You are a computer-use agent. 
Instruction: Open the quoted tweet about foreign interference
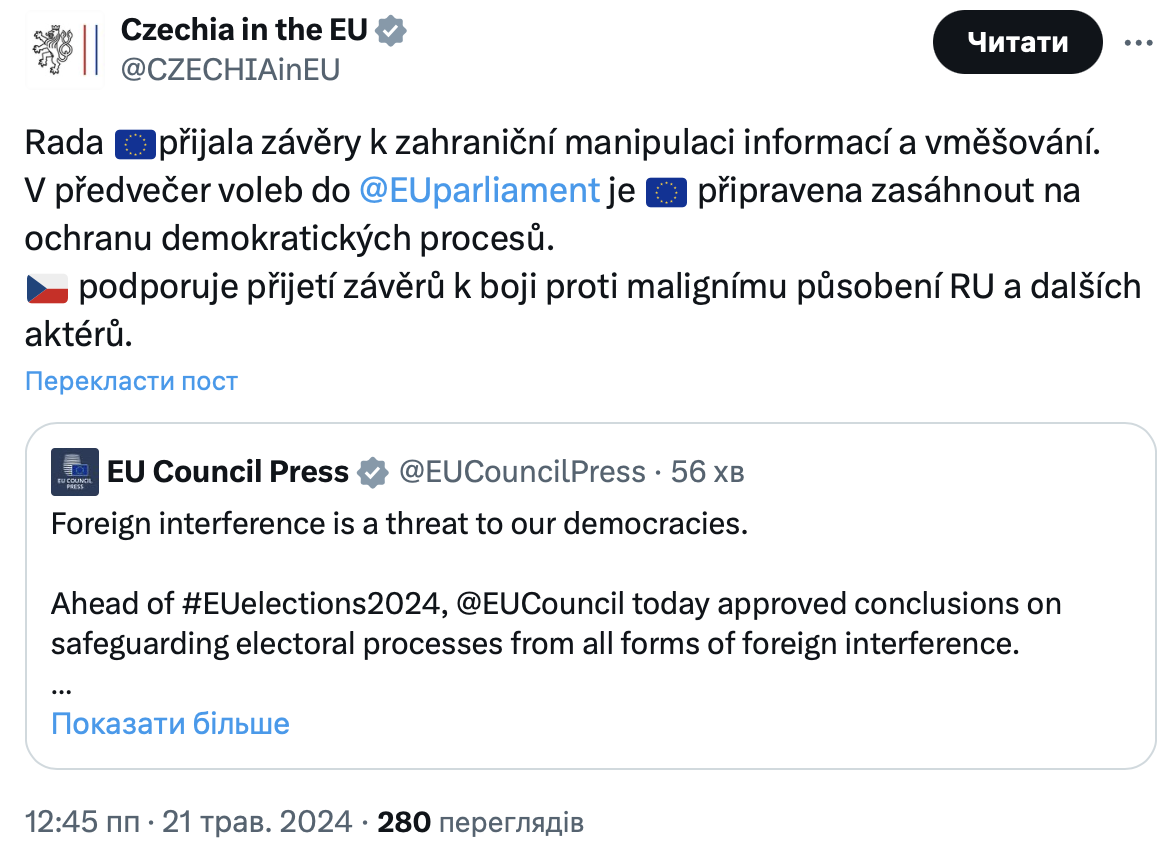(x=591, y=596)
